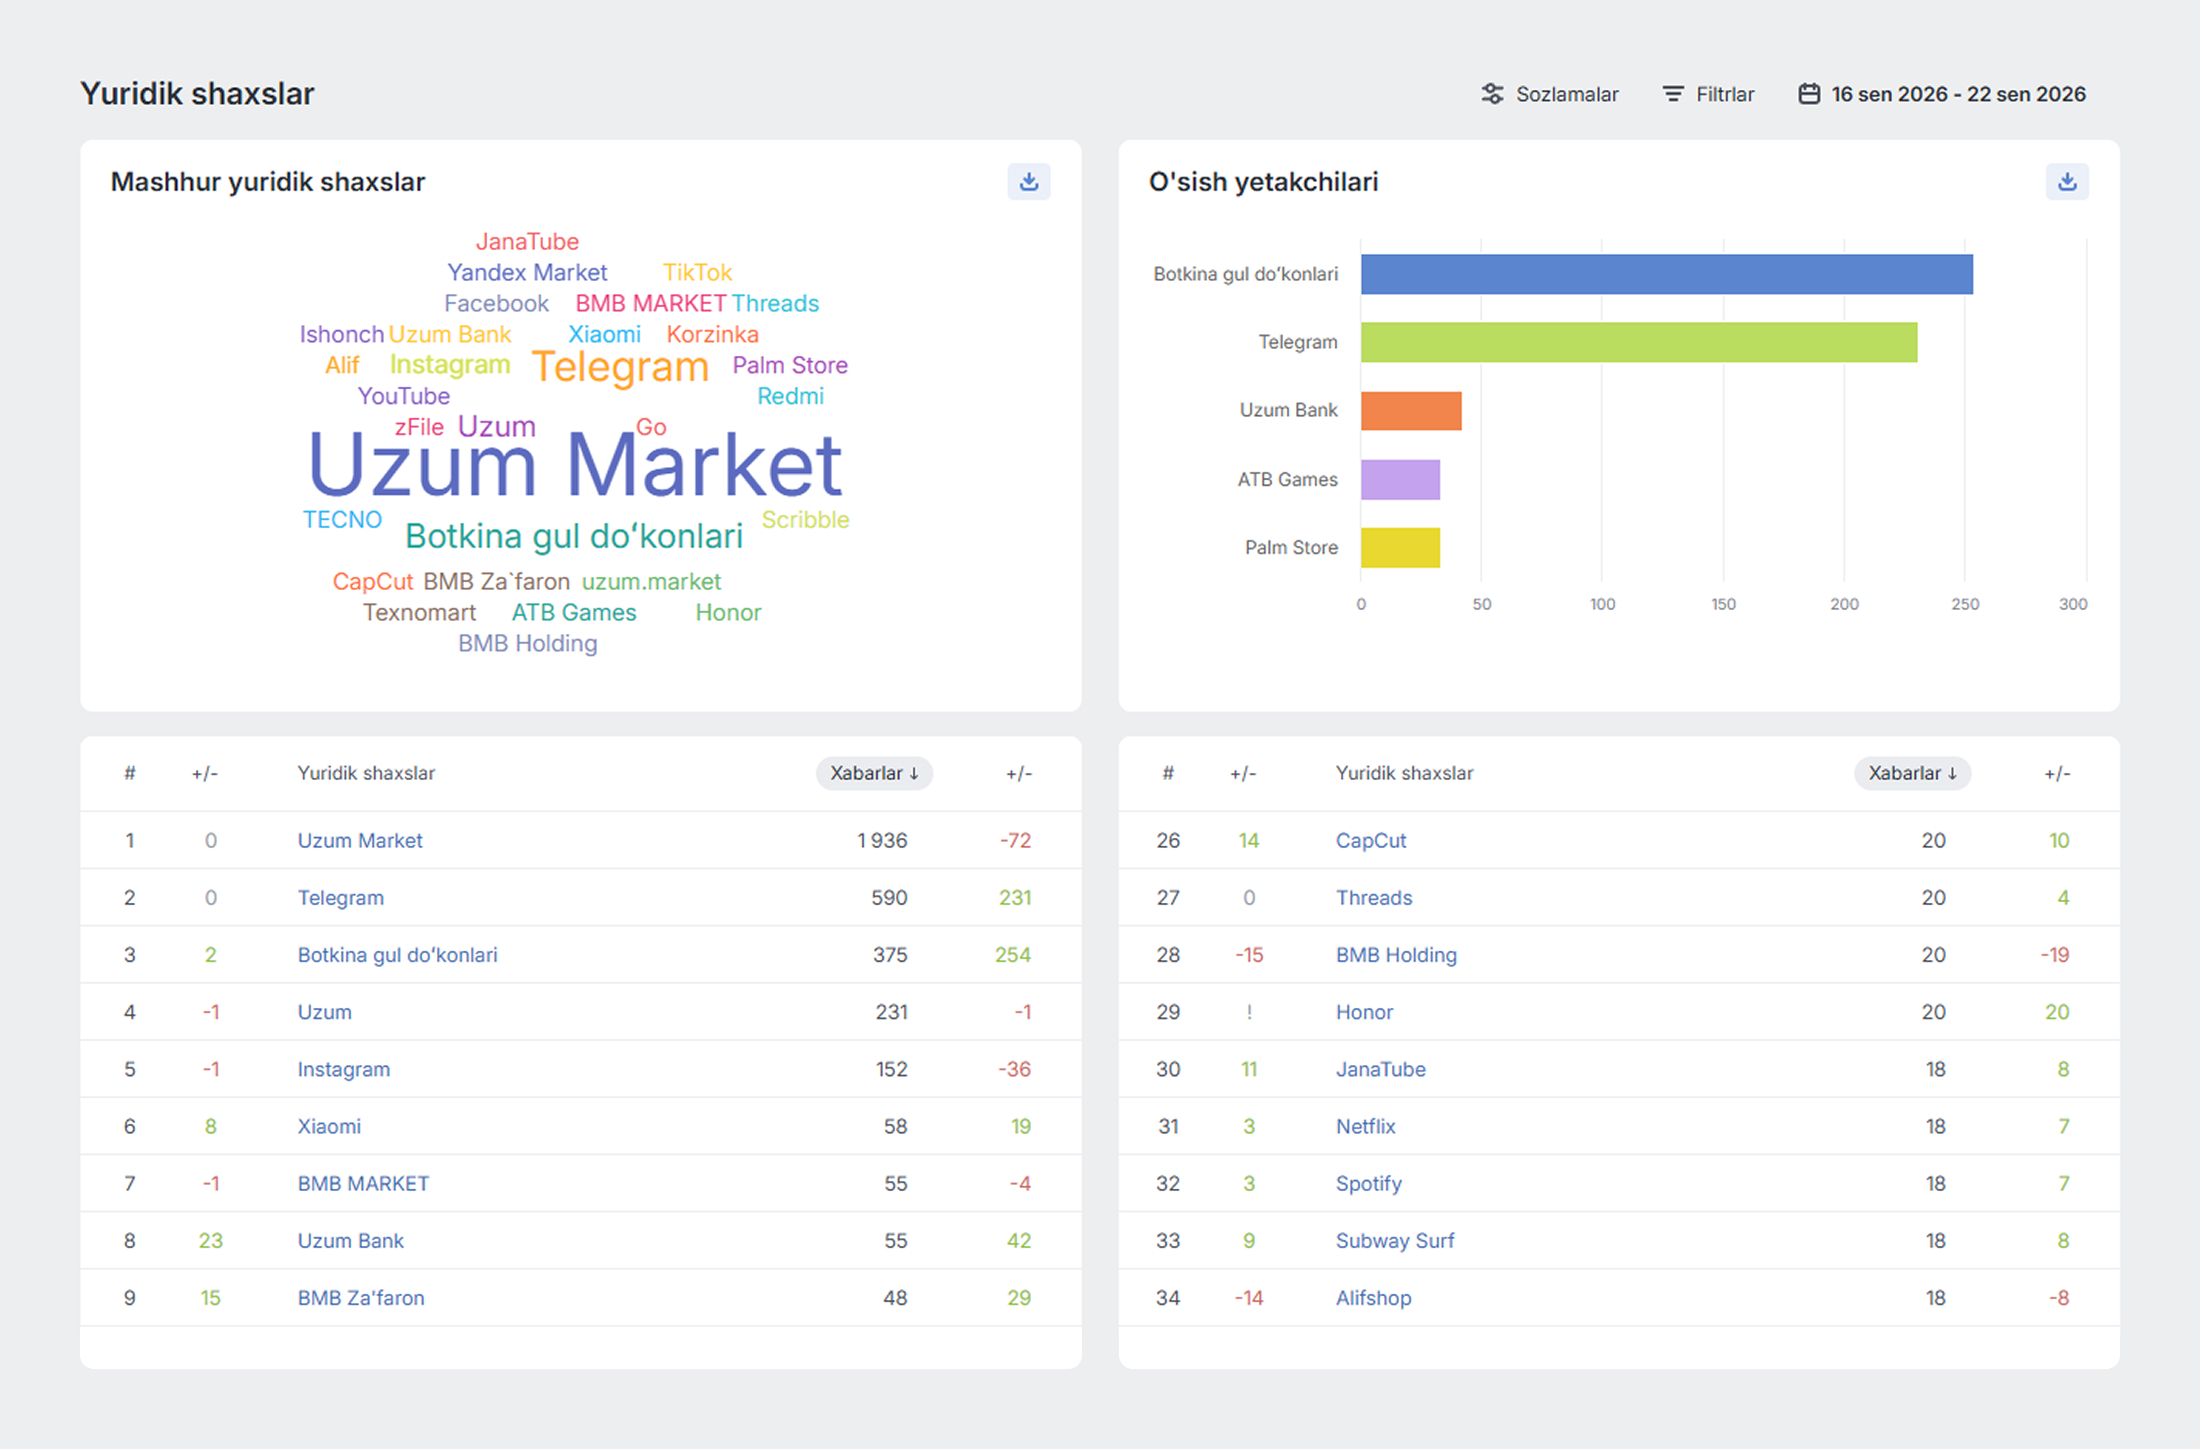Click BMB MARKET in the word cloud
Image resolution: width=2200 pixels, height=1449 pixels.
coord(650,303)
